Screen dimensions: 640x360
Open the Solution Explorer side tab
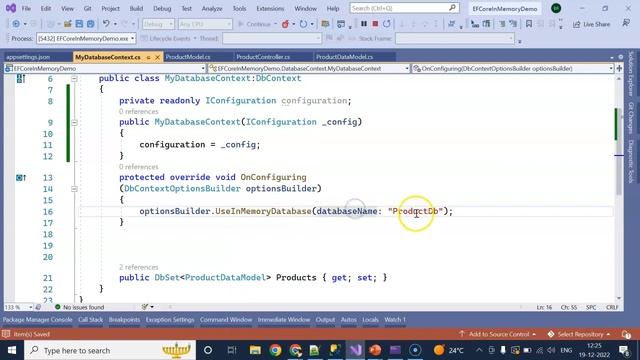(x=631, y=74)
